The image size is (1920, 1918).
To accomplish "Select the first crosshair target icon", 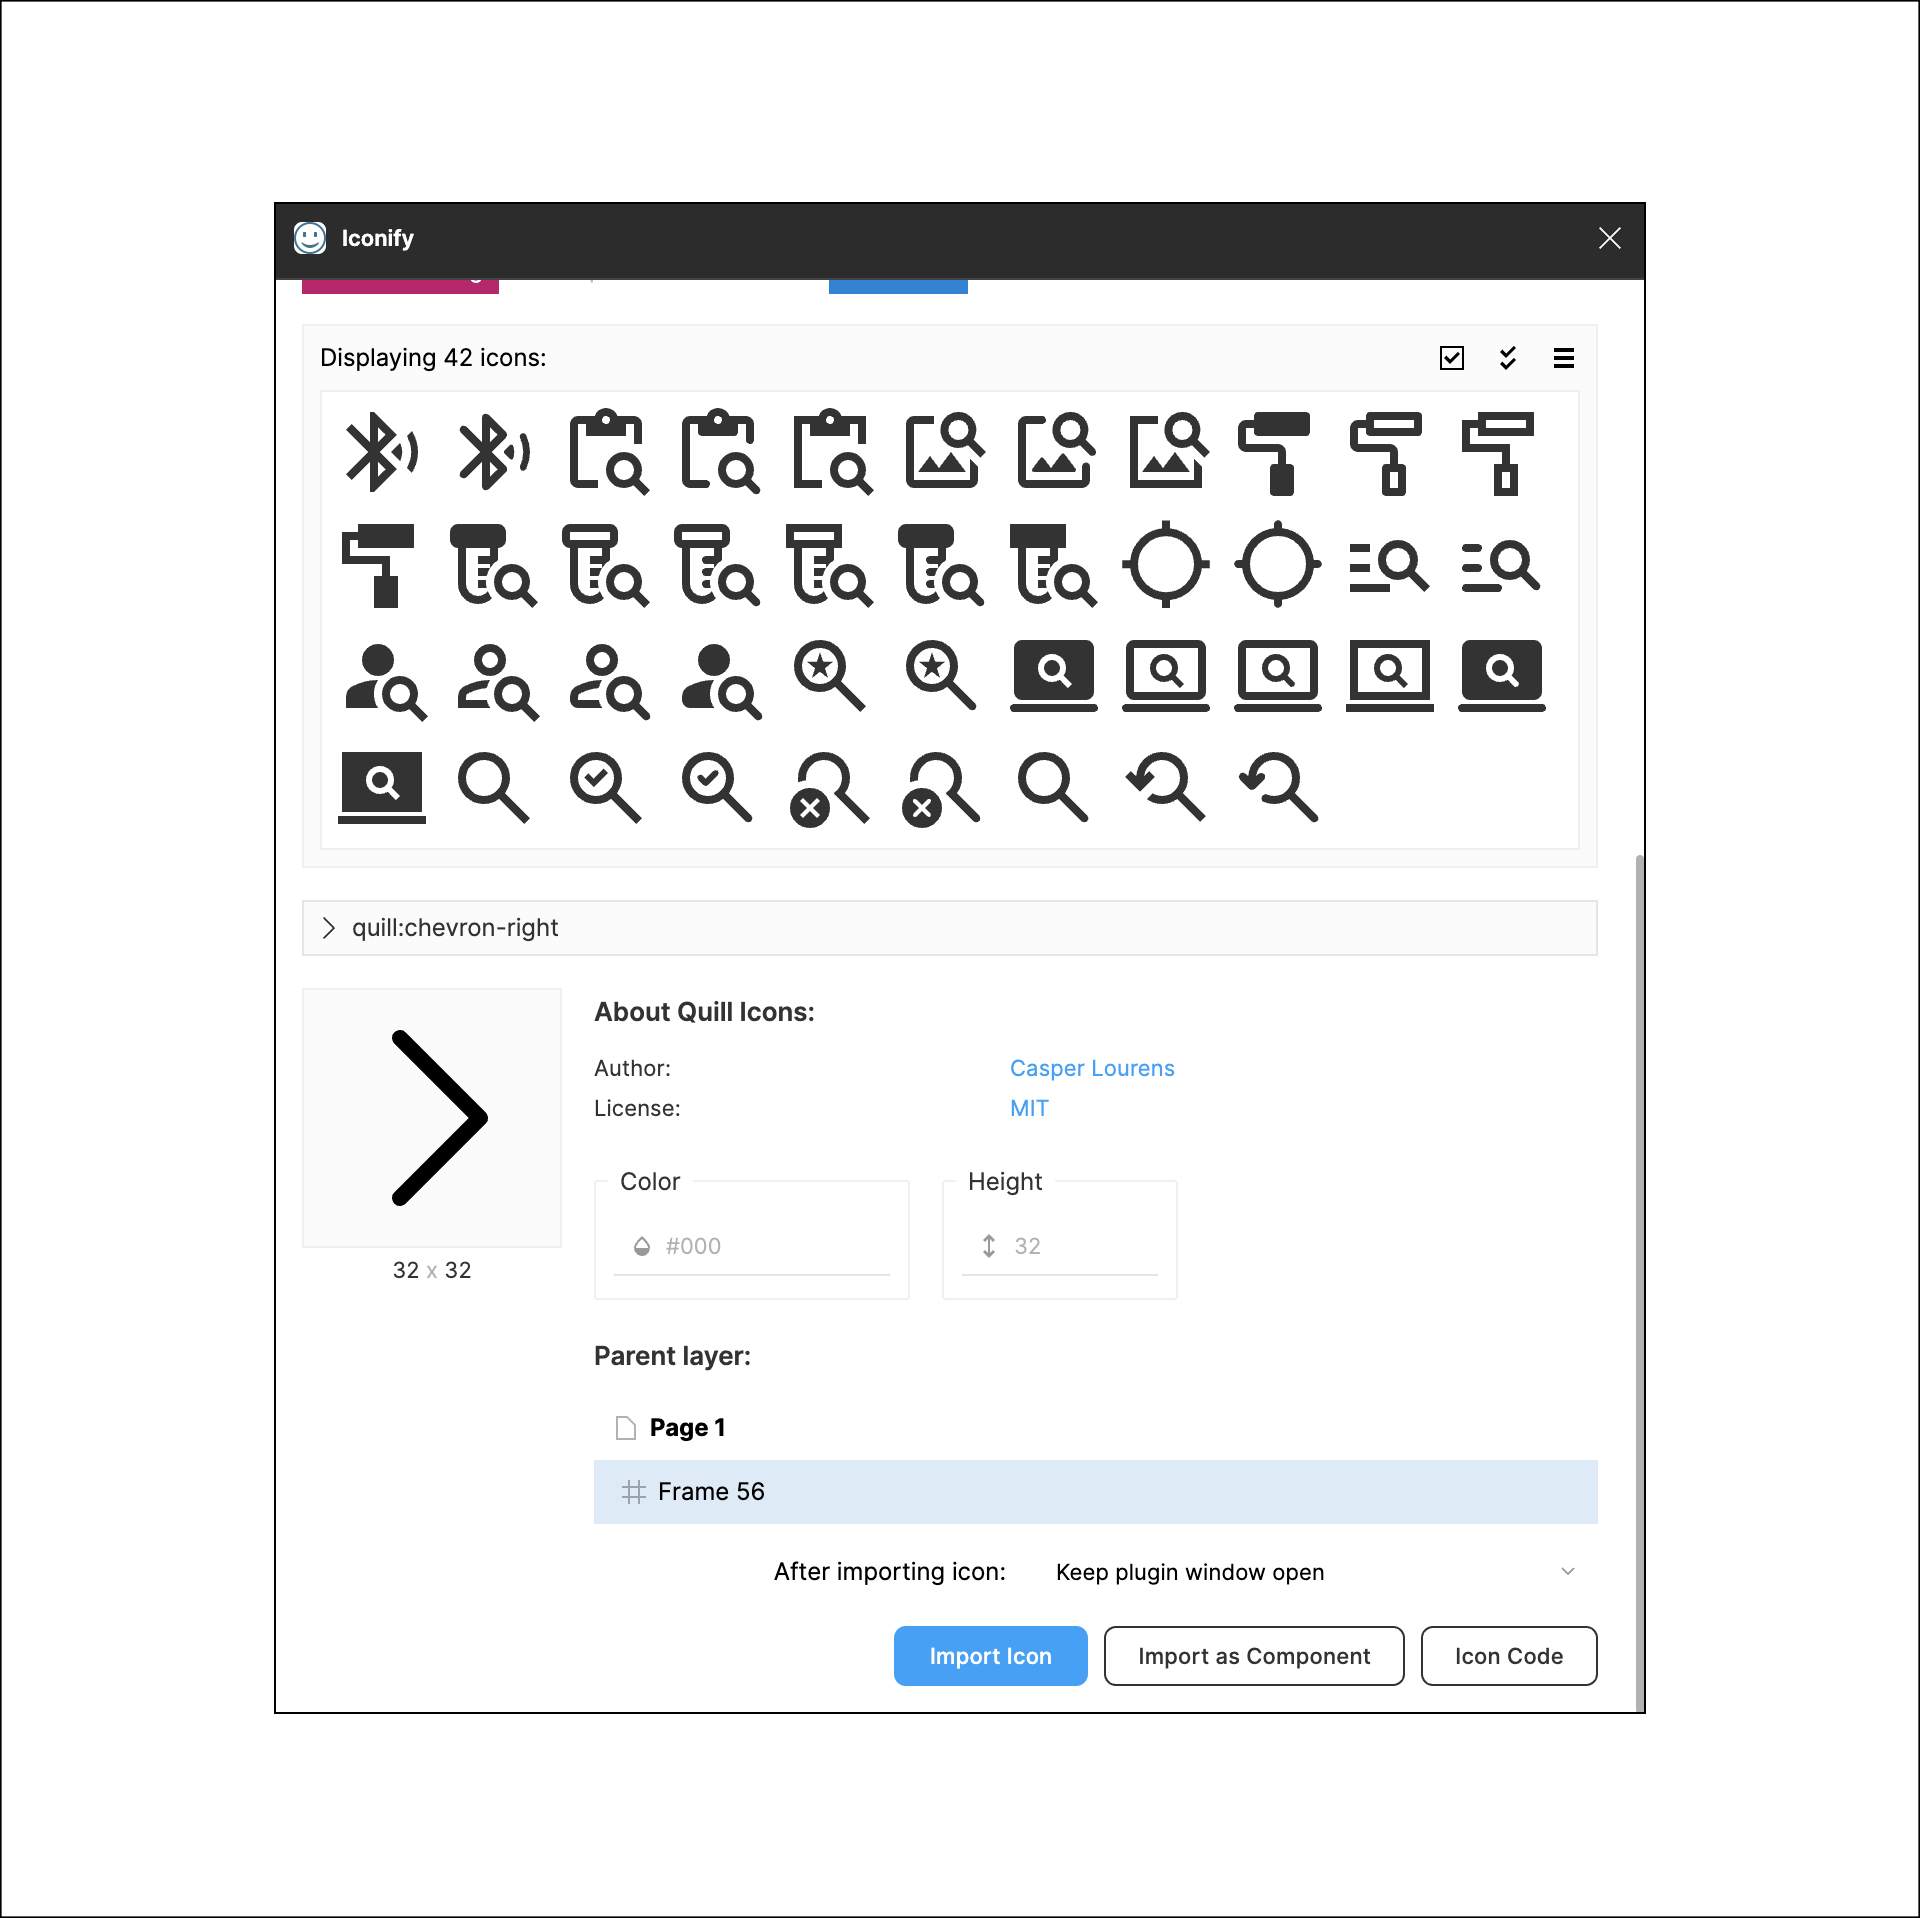I will point(1165,565).
